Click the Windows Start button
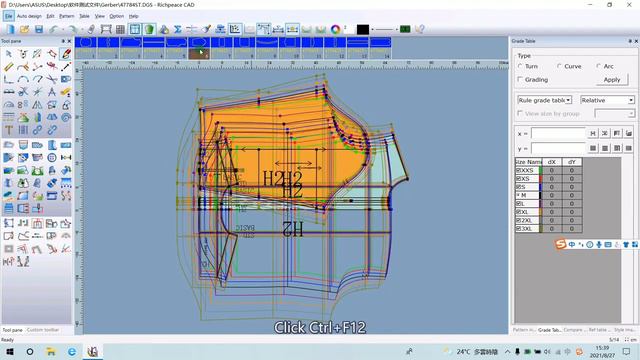Viewport: 640px width, 360px height. [10, 351]
